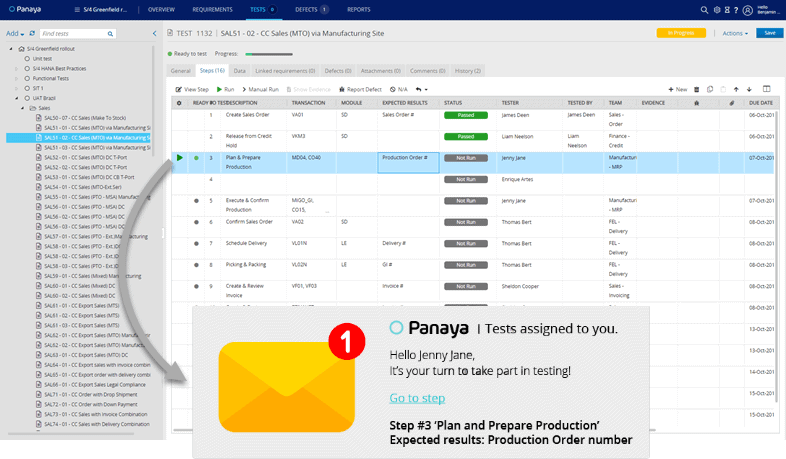Go to the REQUIREMENTS tab

tap(213, 10)
